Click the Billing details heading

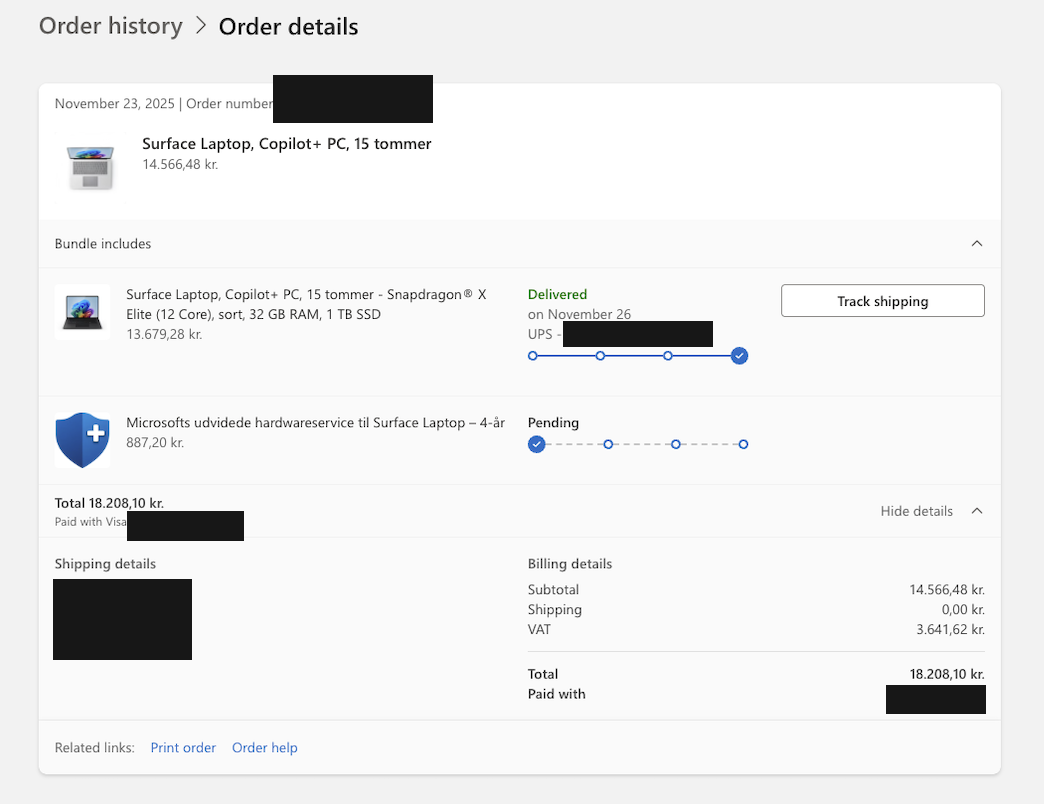tap(570, 564)
